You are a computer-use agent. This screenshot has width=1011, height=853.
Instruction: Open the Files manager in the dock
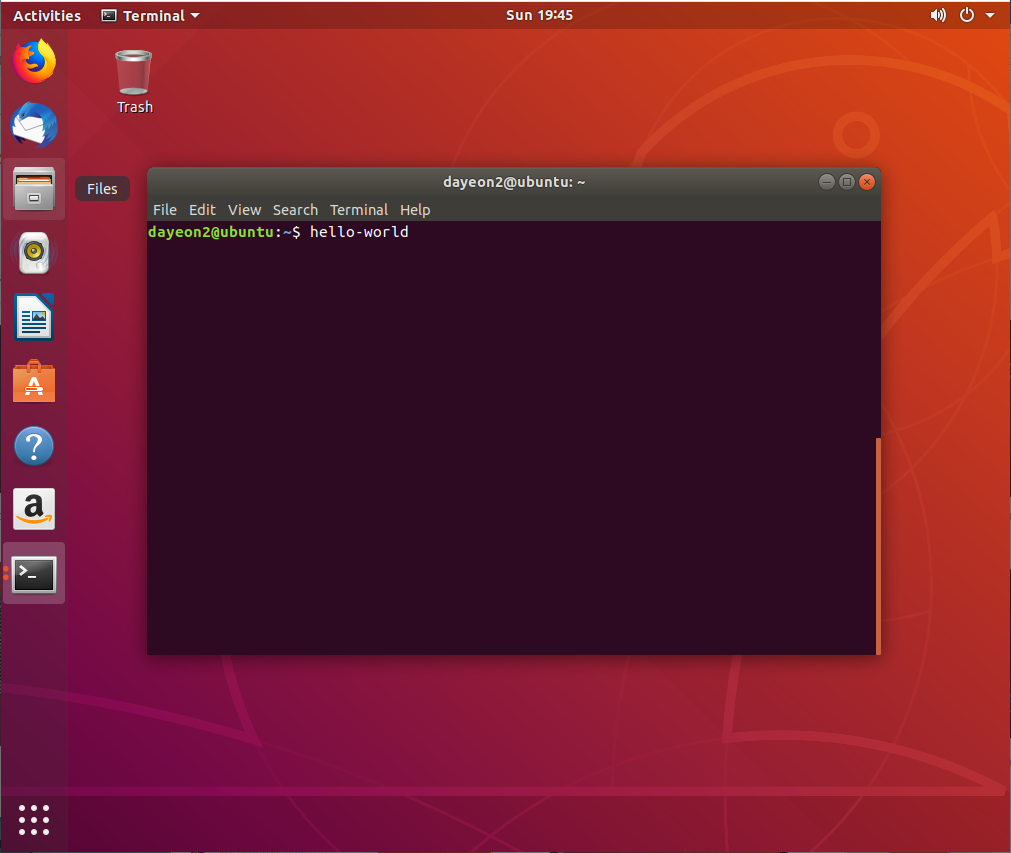click(x=34, y=189)
